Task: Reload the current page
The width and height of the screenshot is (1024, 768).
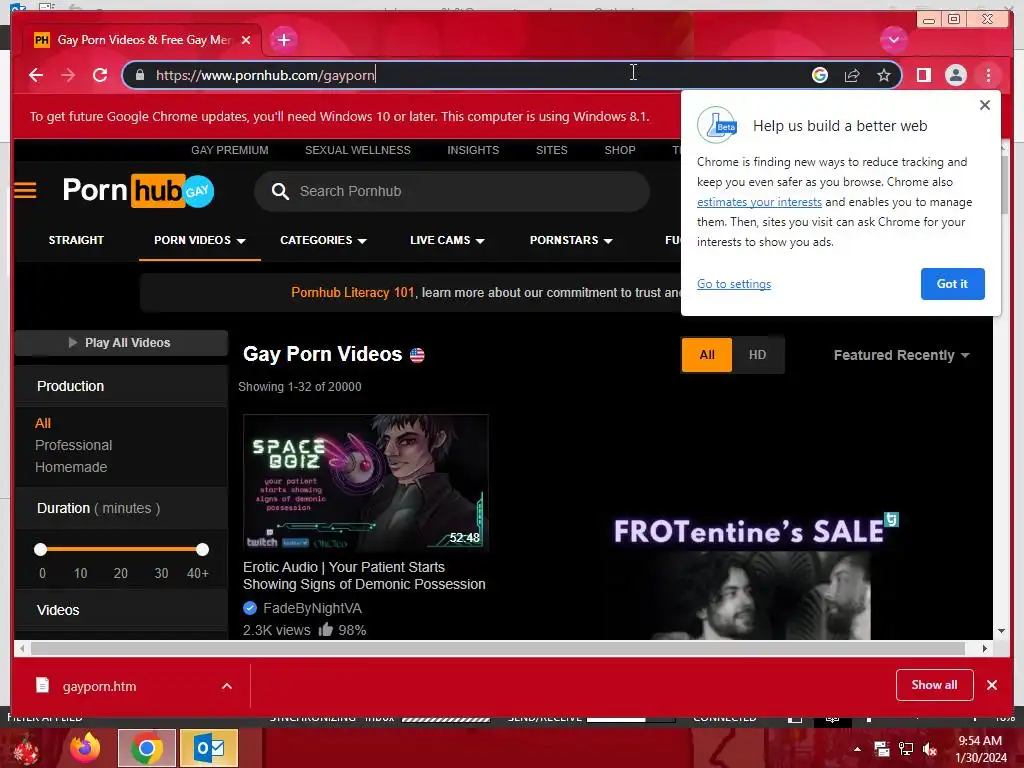Action: point(100,75)
